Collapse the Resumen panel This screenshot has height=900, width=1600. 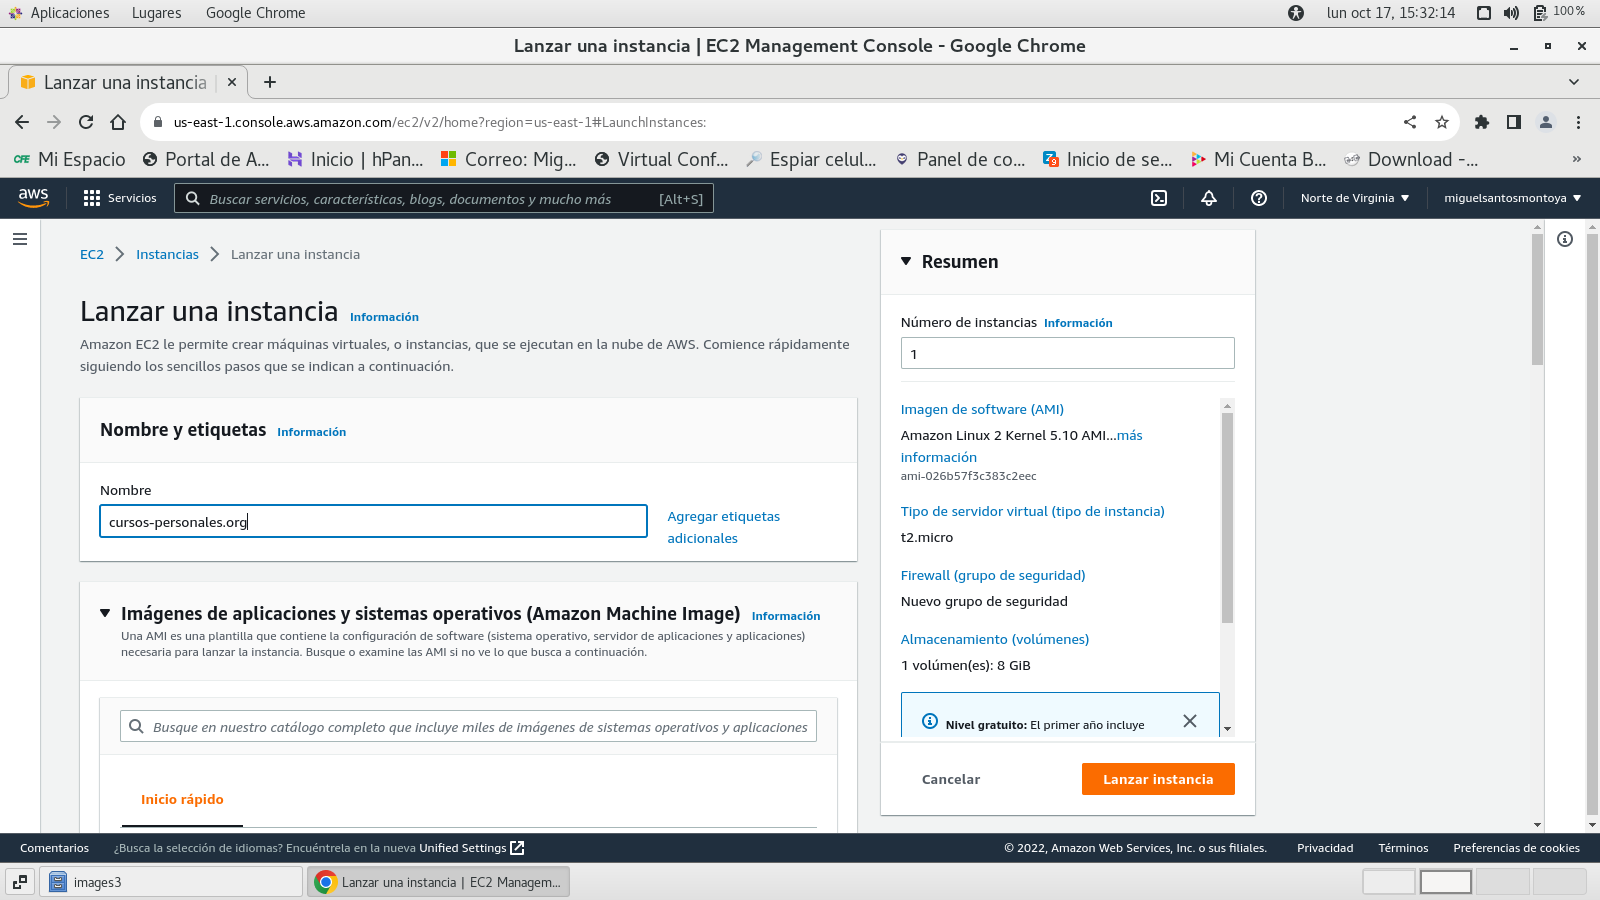tap(906, 262)
